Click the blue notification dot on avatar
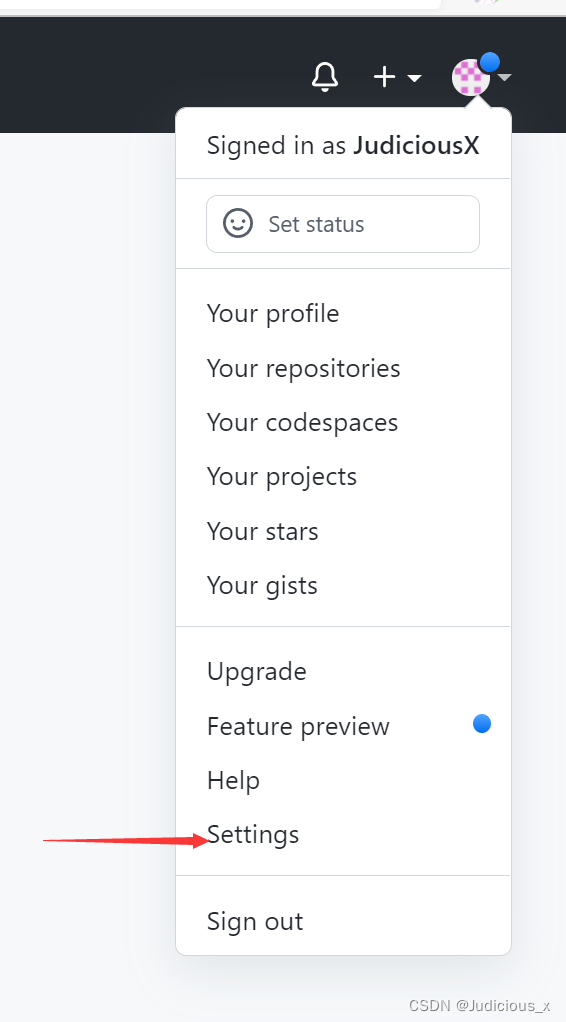 click(x=490, y=62)
